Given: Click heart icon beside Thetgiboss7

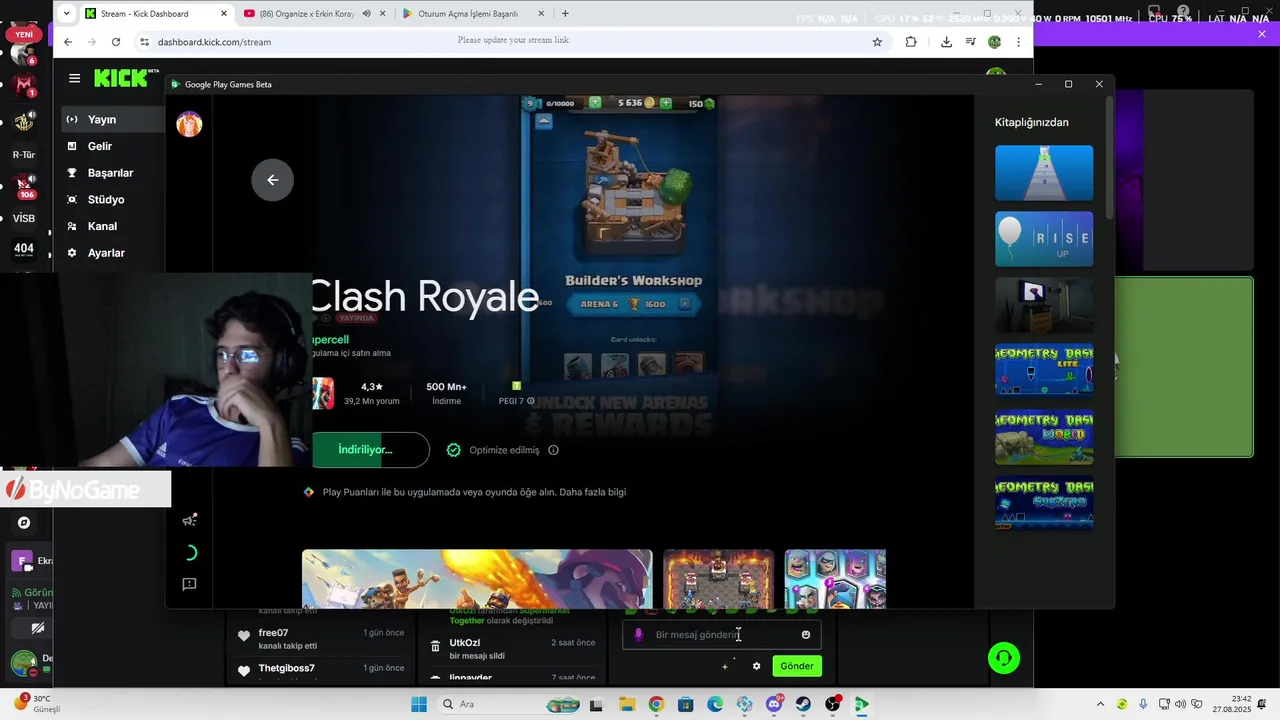Looking at the screenshot, I should pos(244,671).
